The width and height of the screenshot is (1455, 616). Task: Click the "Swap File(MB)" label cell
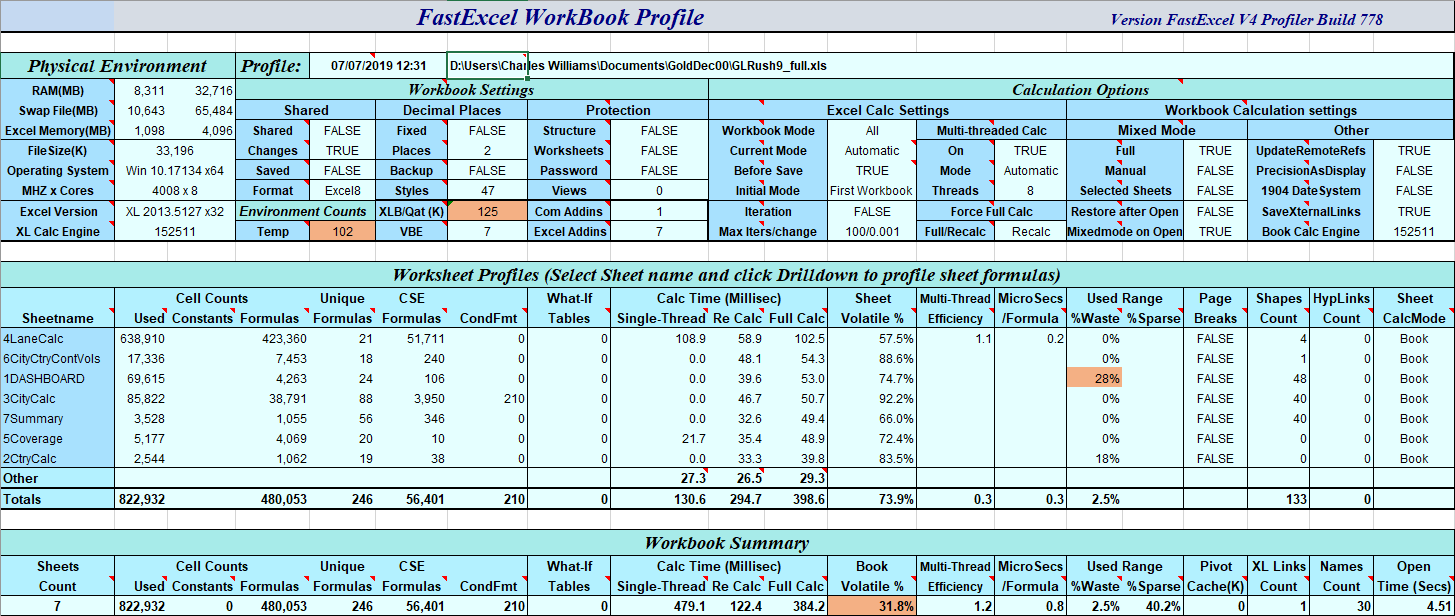tap(57, 110)
